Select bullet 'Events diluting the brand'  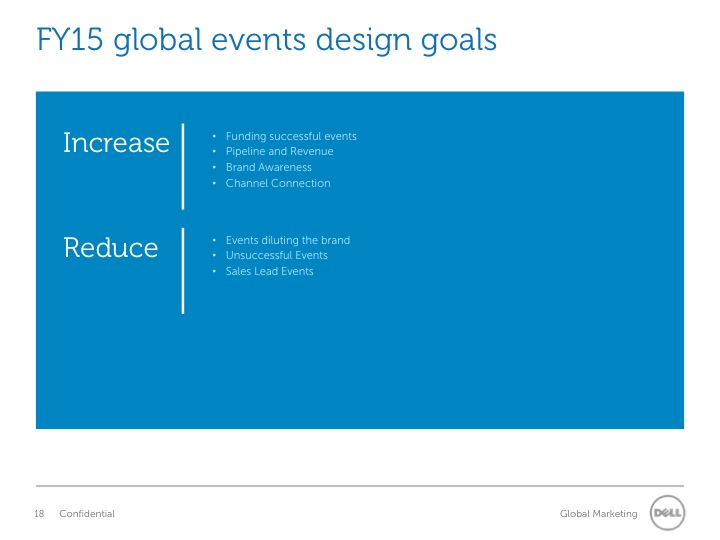pyautogui.click(x=287, y=240)
